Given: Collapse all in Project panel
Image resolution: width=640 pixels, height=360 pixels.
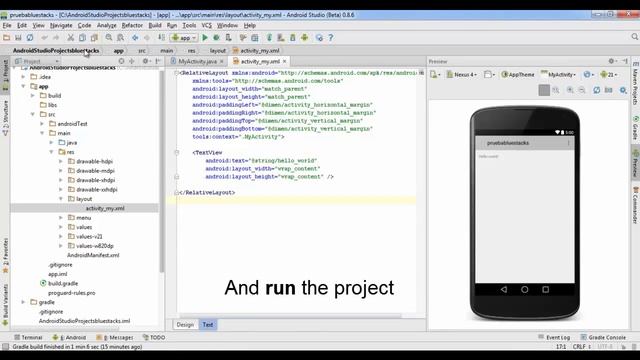Looking at the screenshot, I should [132, 61].
